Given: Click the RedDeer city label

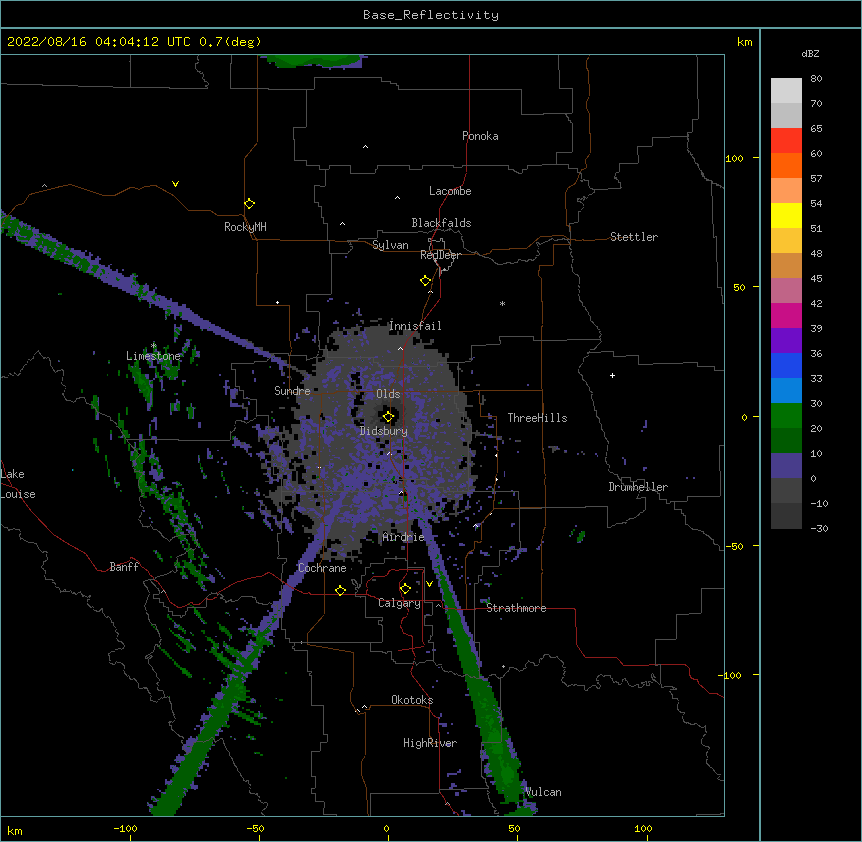Looking at the screenshot, I should 440,255.
